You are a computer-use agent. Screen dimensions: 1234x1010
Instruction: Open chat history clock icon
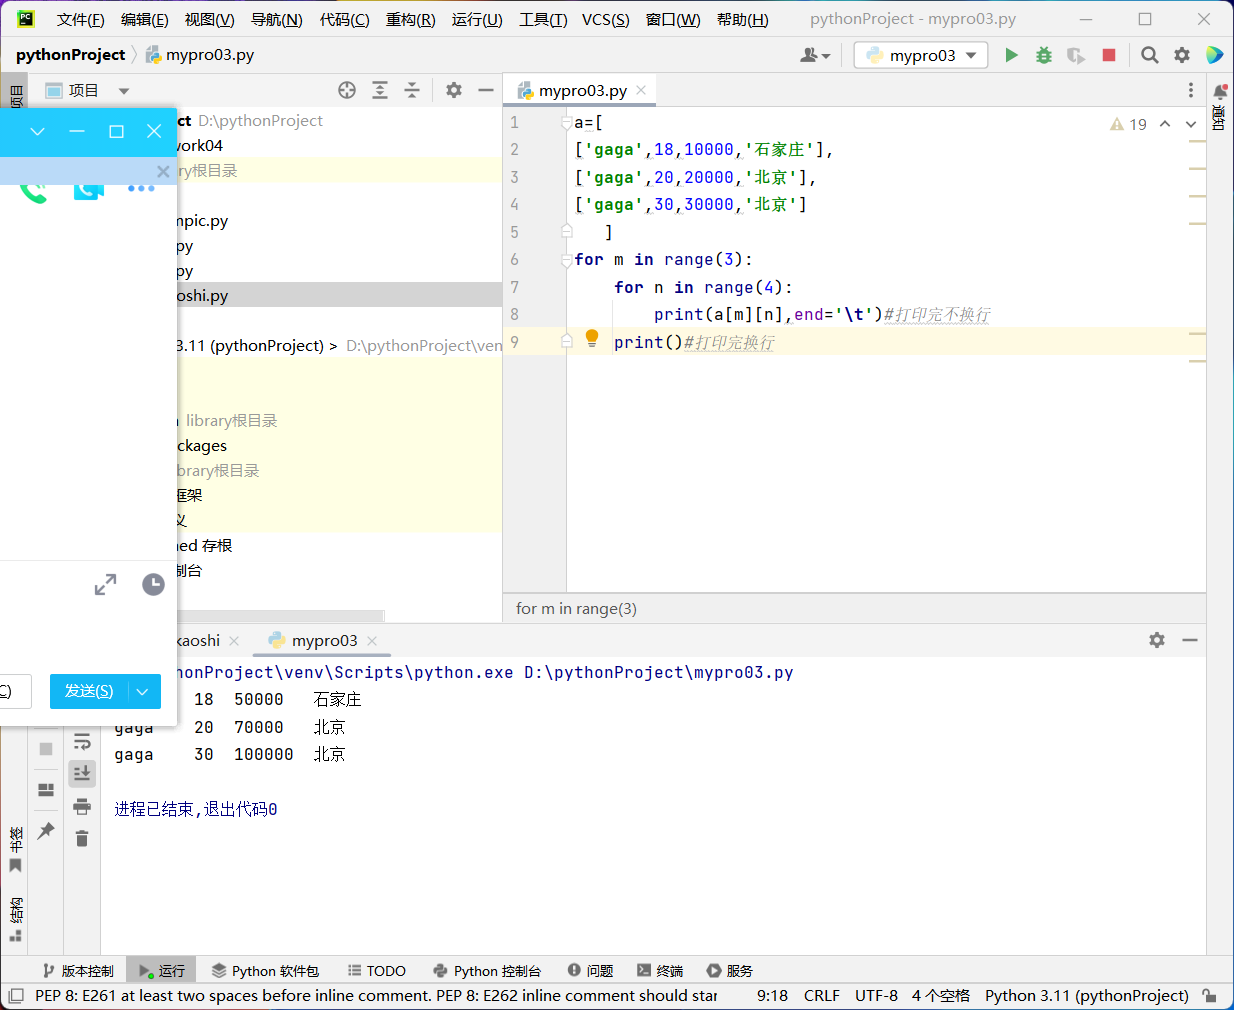(x=153, y=584)
